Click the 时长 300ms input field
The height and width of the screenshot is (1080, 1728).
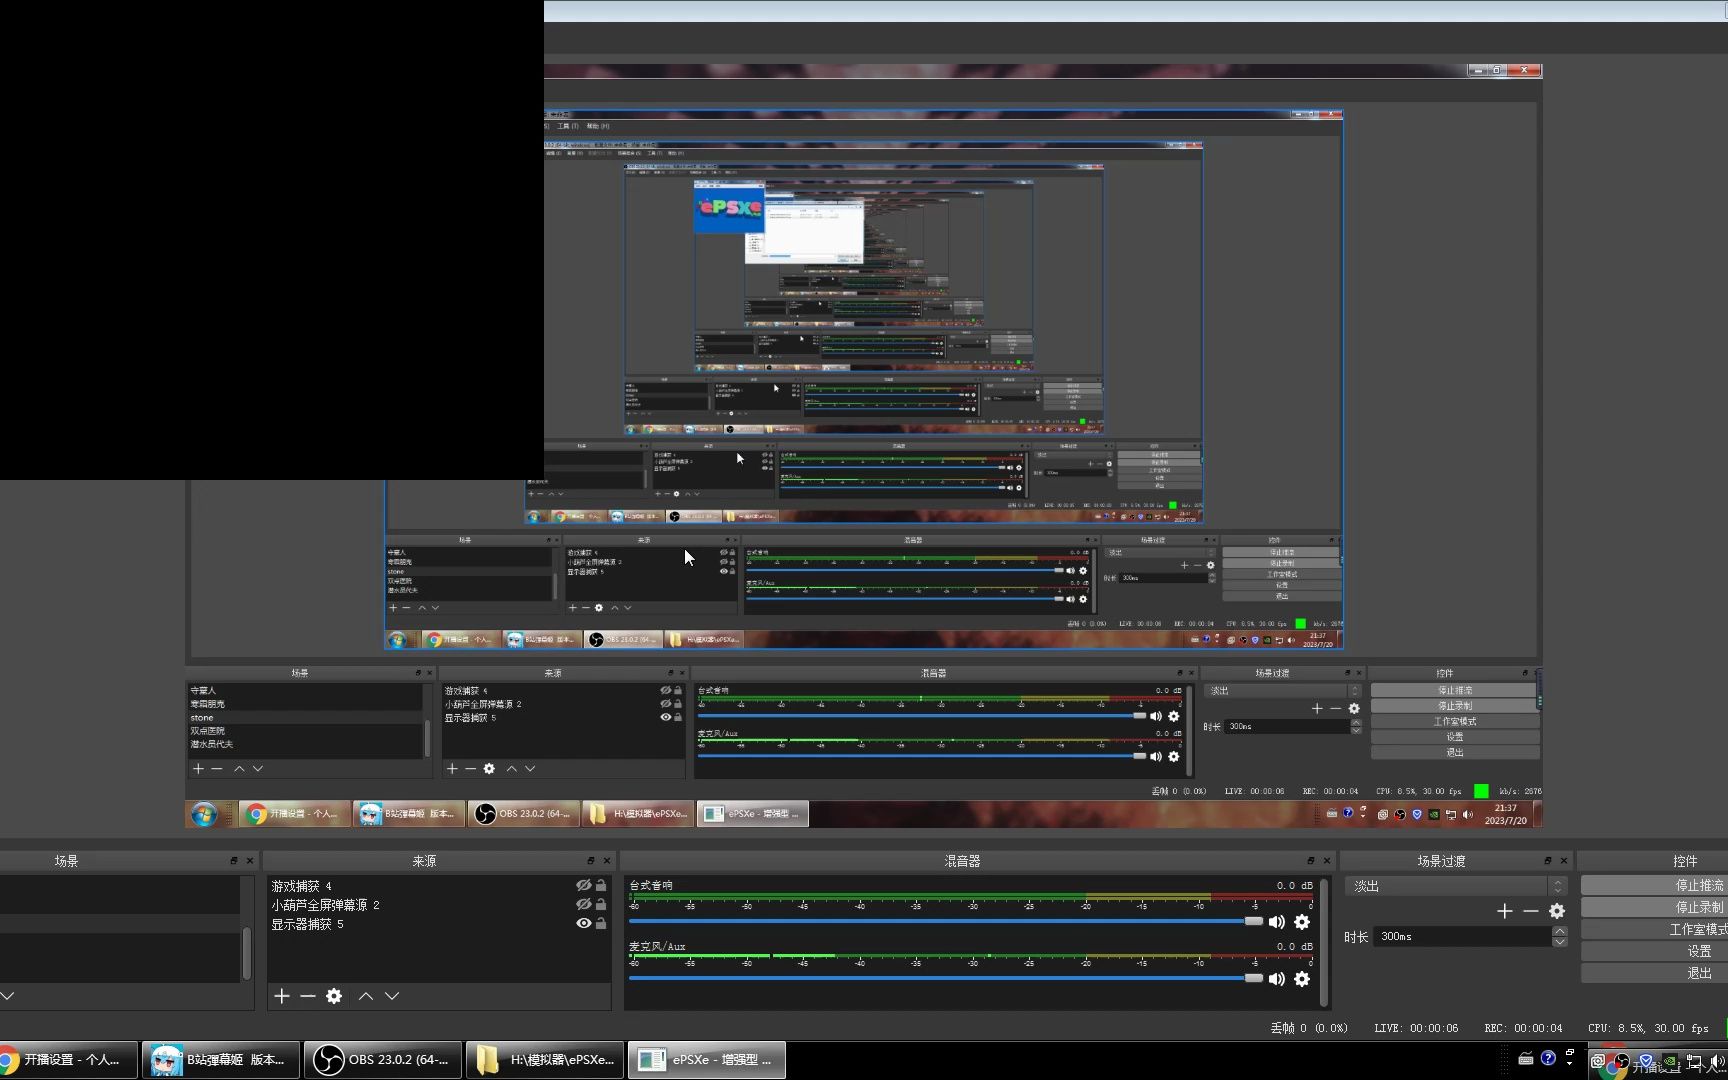1462,937
